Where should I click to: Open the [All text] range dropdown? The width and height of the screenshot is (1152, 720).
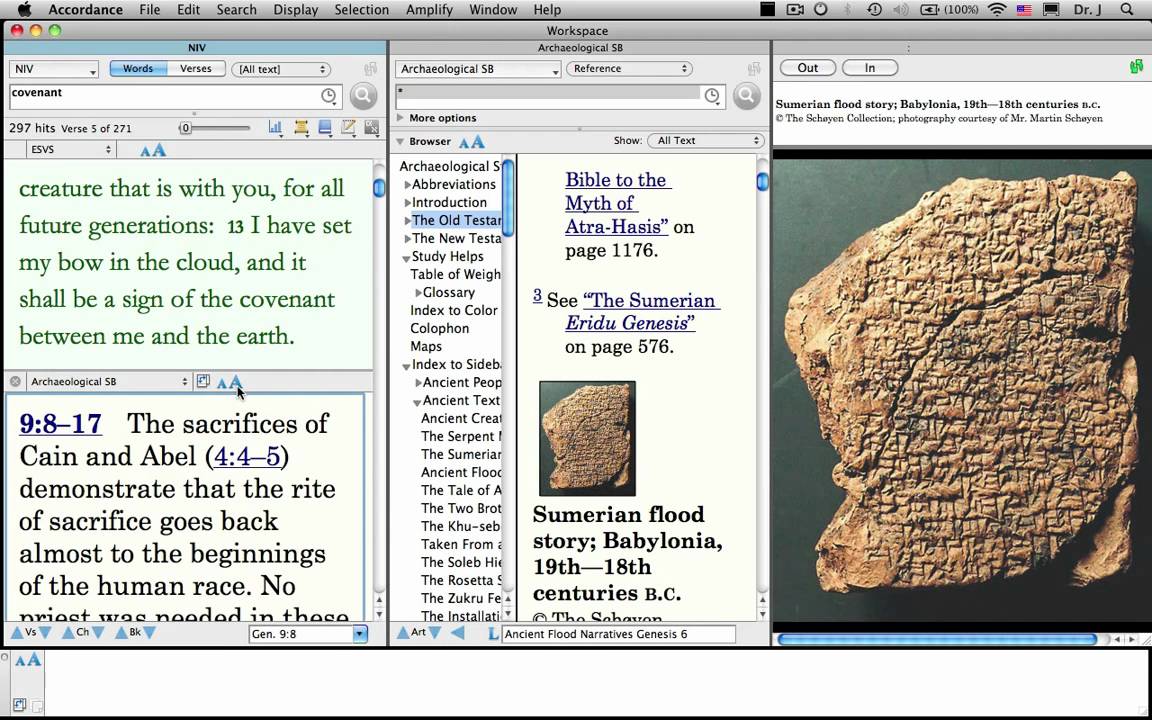[x=281, y=69]
